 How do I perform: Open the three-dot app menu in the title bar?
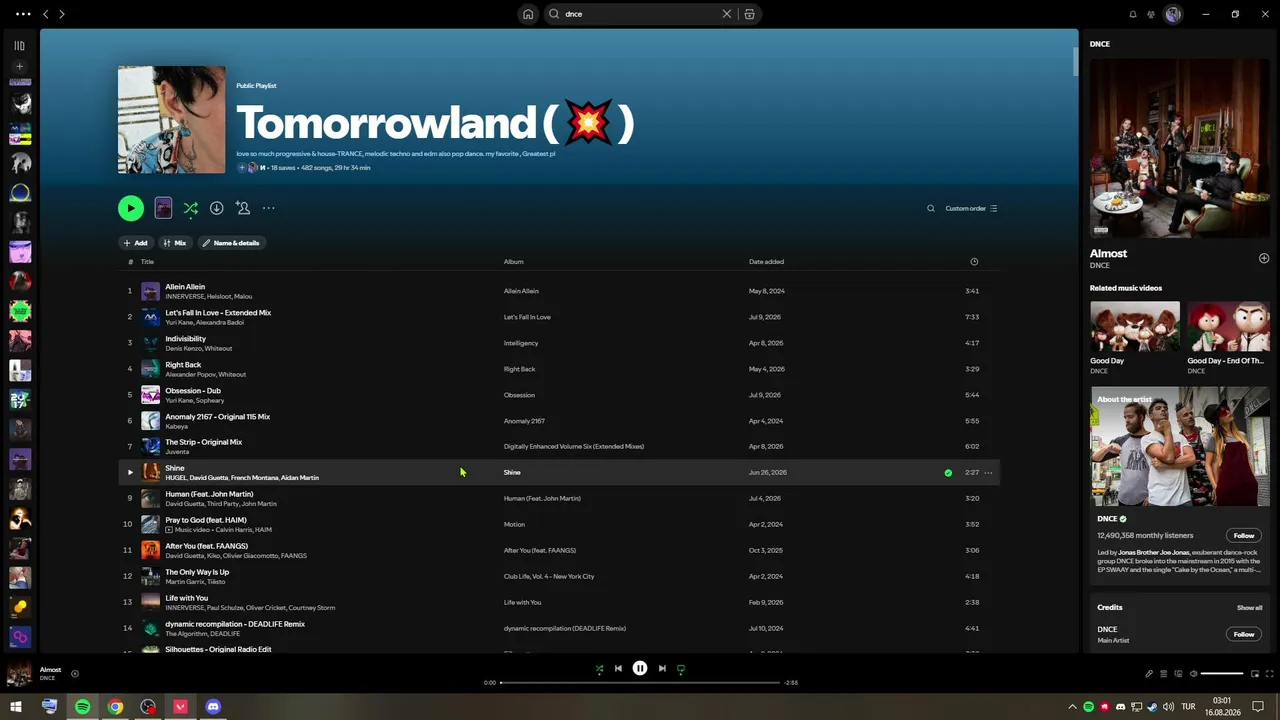(x=23, y=14)
